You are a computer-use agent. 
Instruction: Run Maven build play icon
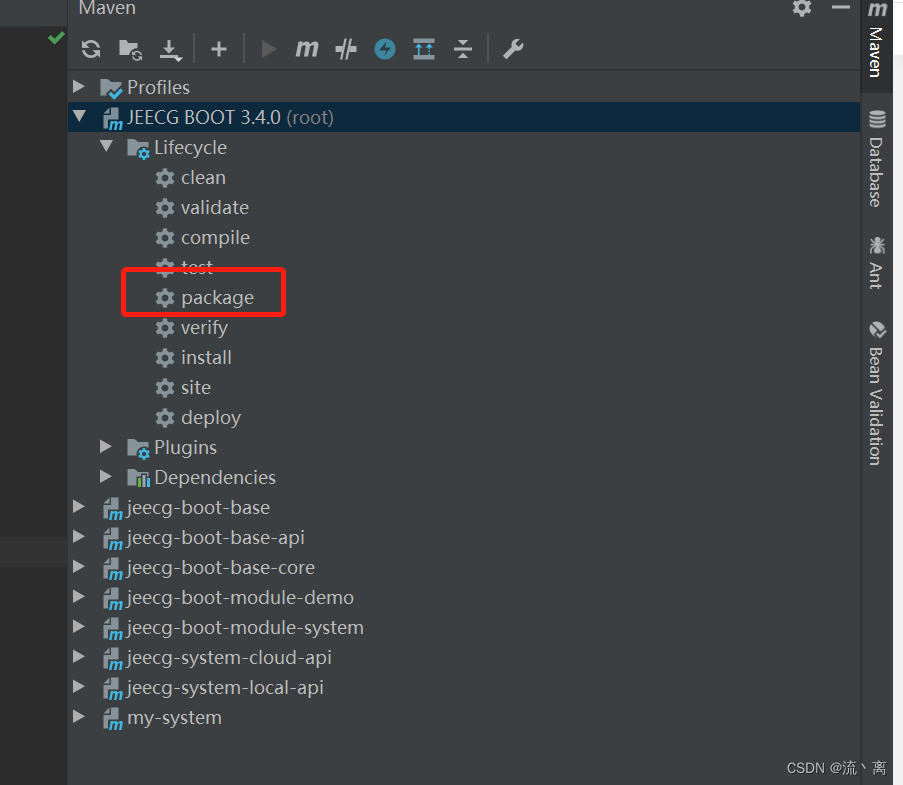pyautogui.click(x=268, y=49)
